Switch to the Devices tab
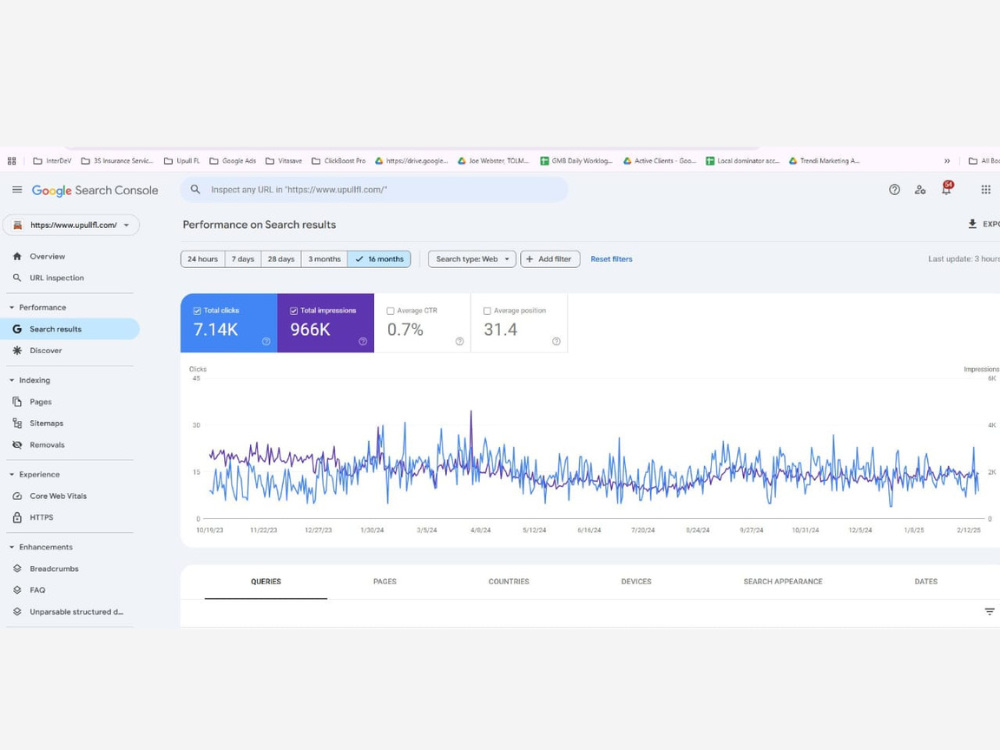Viewport: 1000px width, 750px height. pyautogui.click(x=636, y=582)
